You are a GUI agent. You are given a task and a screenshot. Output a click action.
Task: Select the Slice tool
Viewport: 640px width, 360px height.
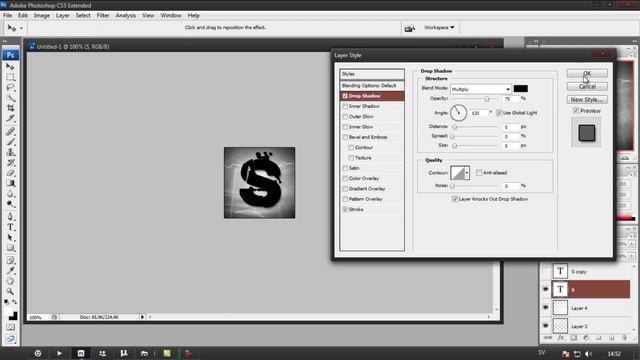coord(10,118)
